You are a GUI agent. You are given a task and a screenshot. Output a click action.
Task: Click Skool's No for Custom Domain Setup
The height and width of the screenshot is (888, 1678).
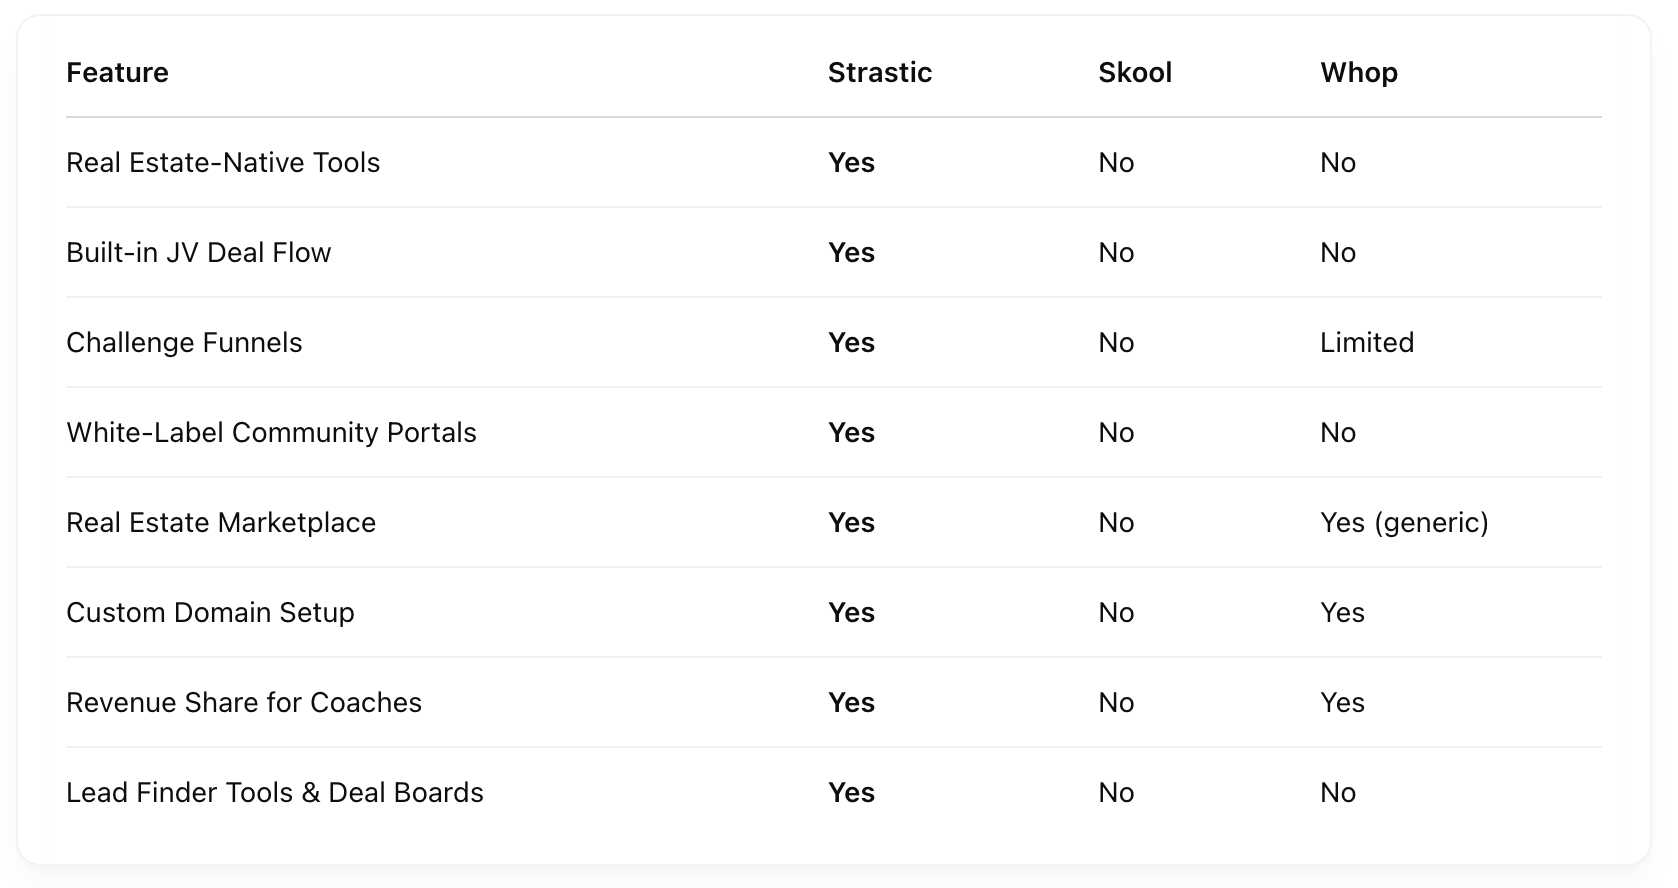pyautogui.click(x=1116, y=613)
